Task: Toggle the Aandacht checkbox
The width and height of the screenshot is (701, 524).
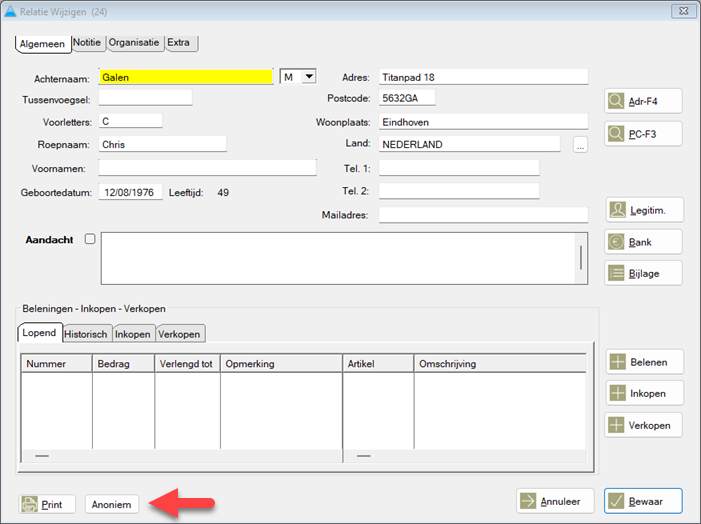Action: coord(90,240)
